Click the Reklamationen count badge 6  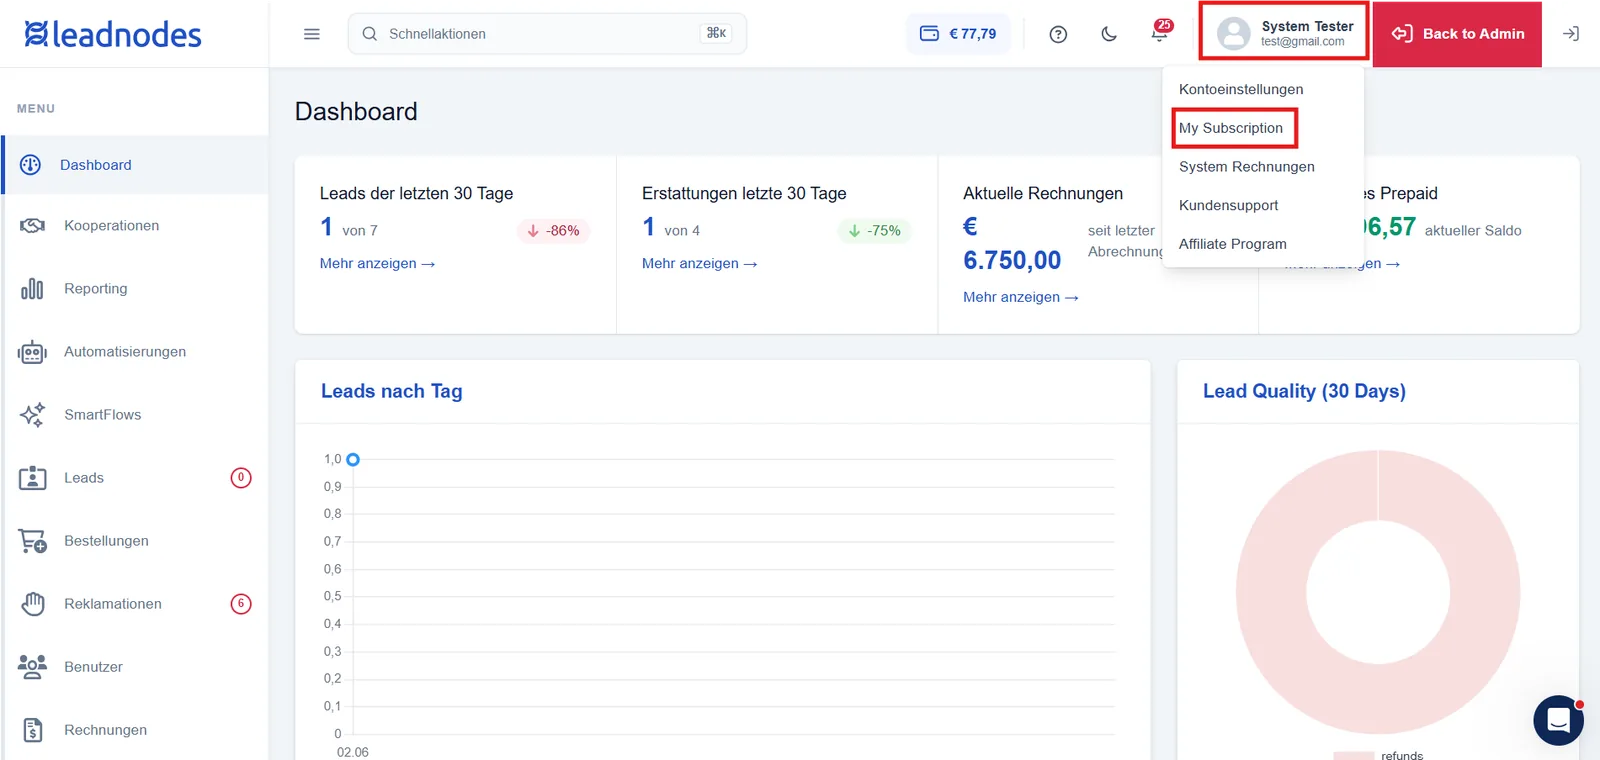click(241, 604)
